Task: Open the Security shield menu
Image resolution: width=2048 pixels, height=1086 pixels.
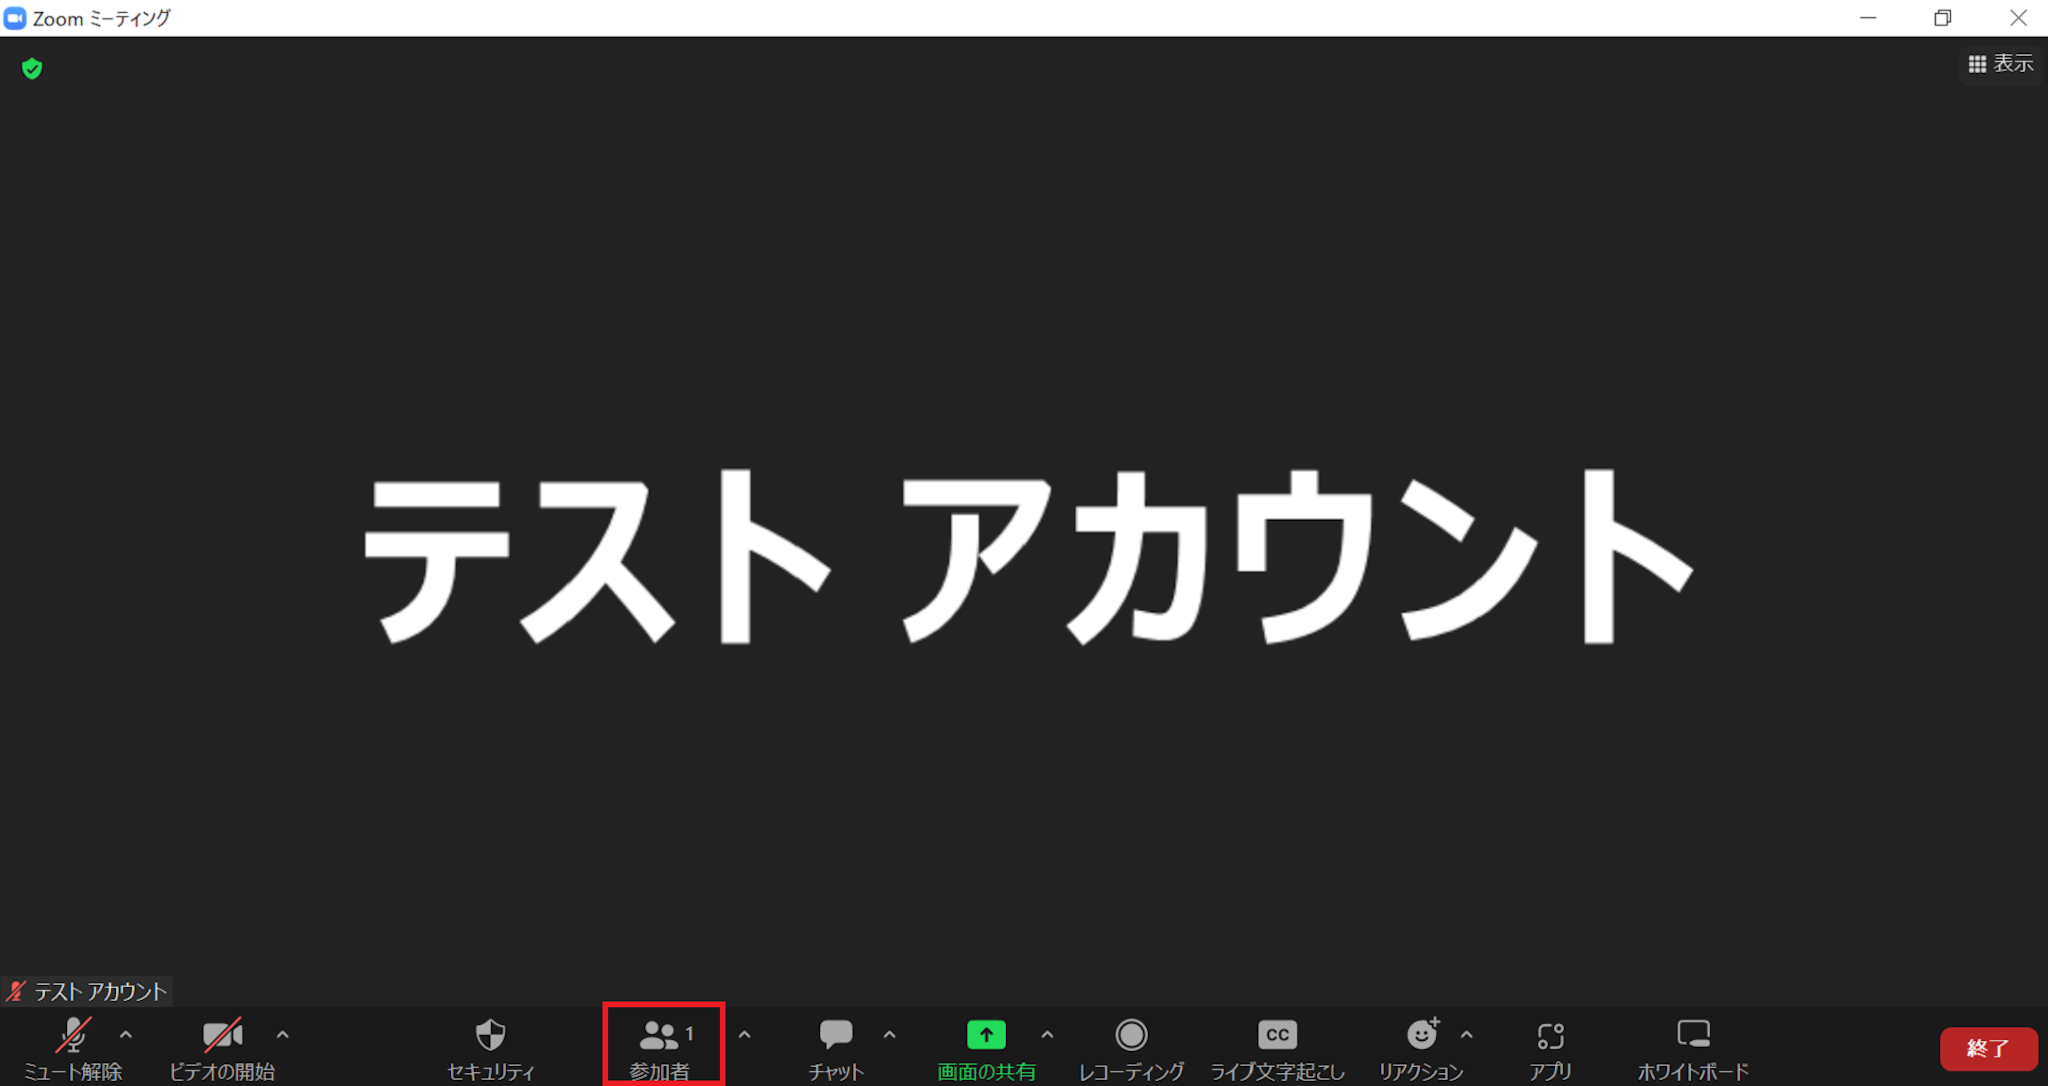Action: [490, 1046]
